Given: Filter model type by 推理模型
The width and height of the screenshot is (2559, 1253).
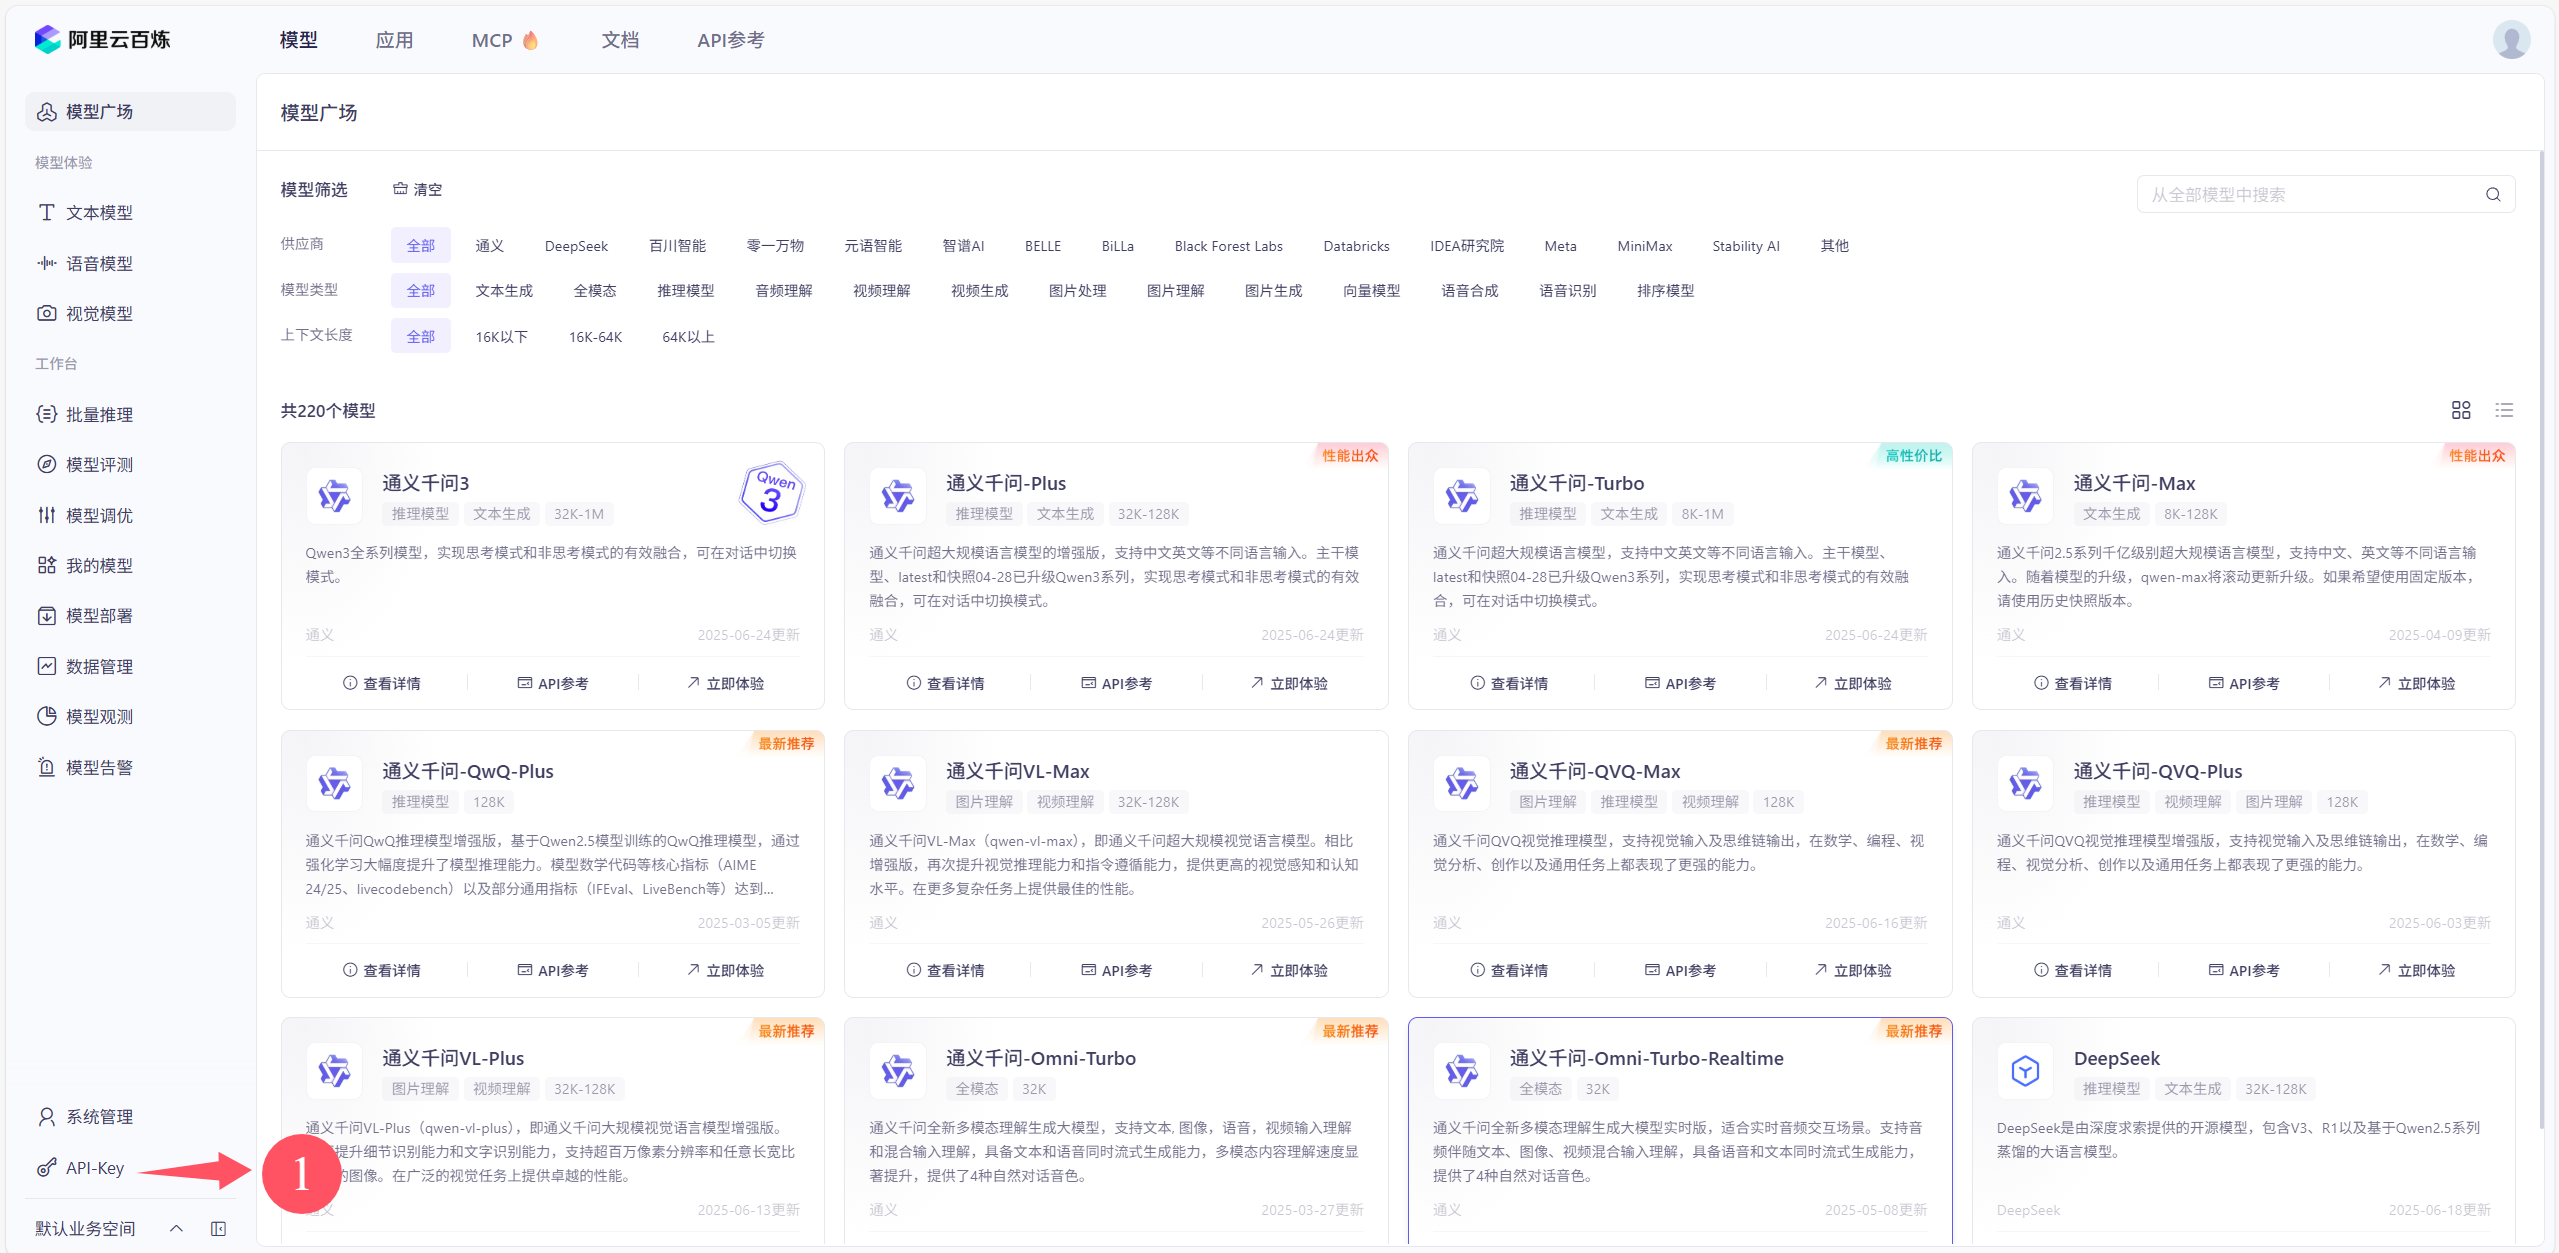Looking at the screenshot, I should (686, 291).
